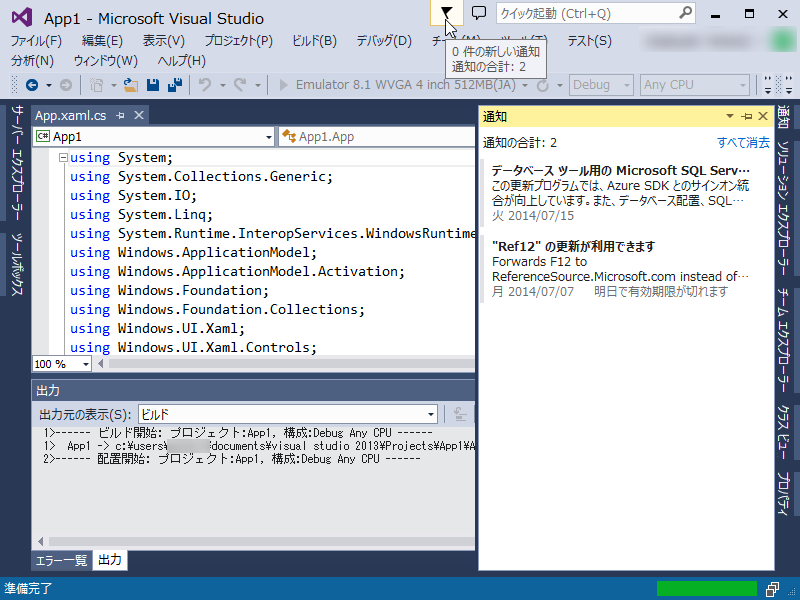Open the notifications panel window position menu
The width and height of the screenshot is (800, 600).
pos(730,116)
